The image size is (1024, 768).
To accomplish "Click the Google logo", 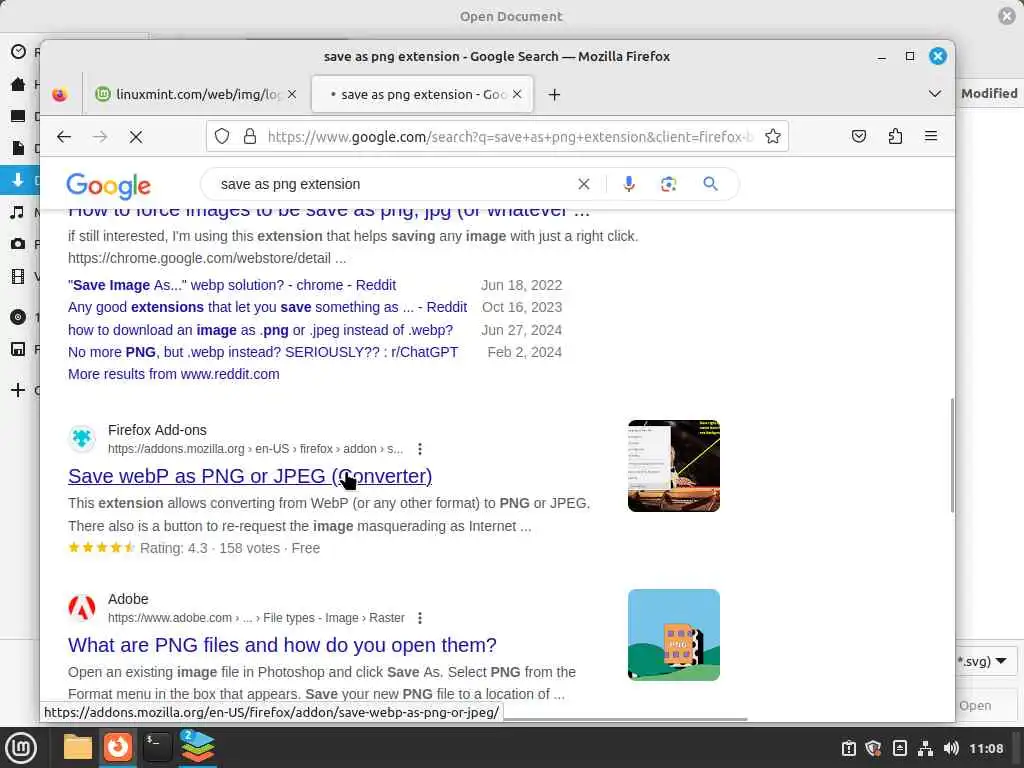I will click(108, 185).
